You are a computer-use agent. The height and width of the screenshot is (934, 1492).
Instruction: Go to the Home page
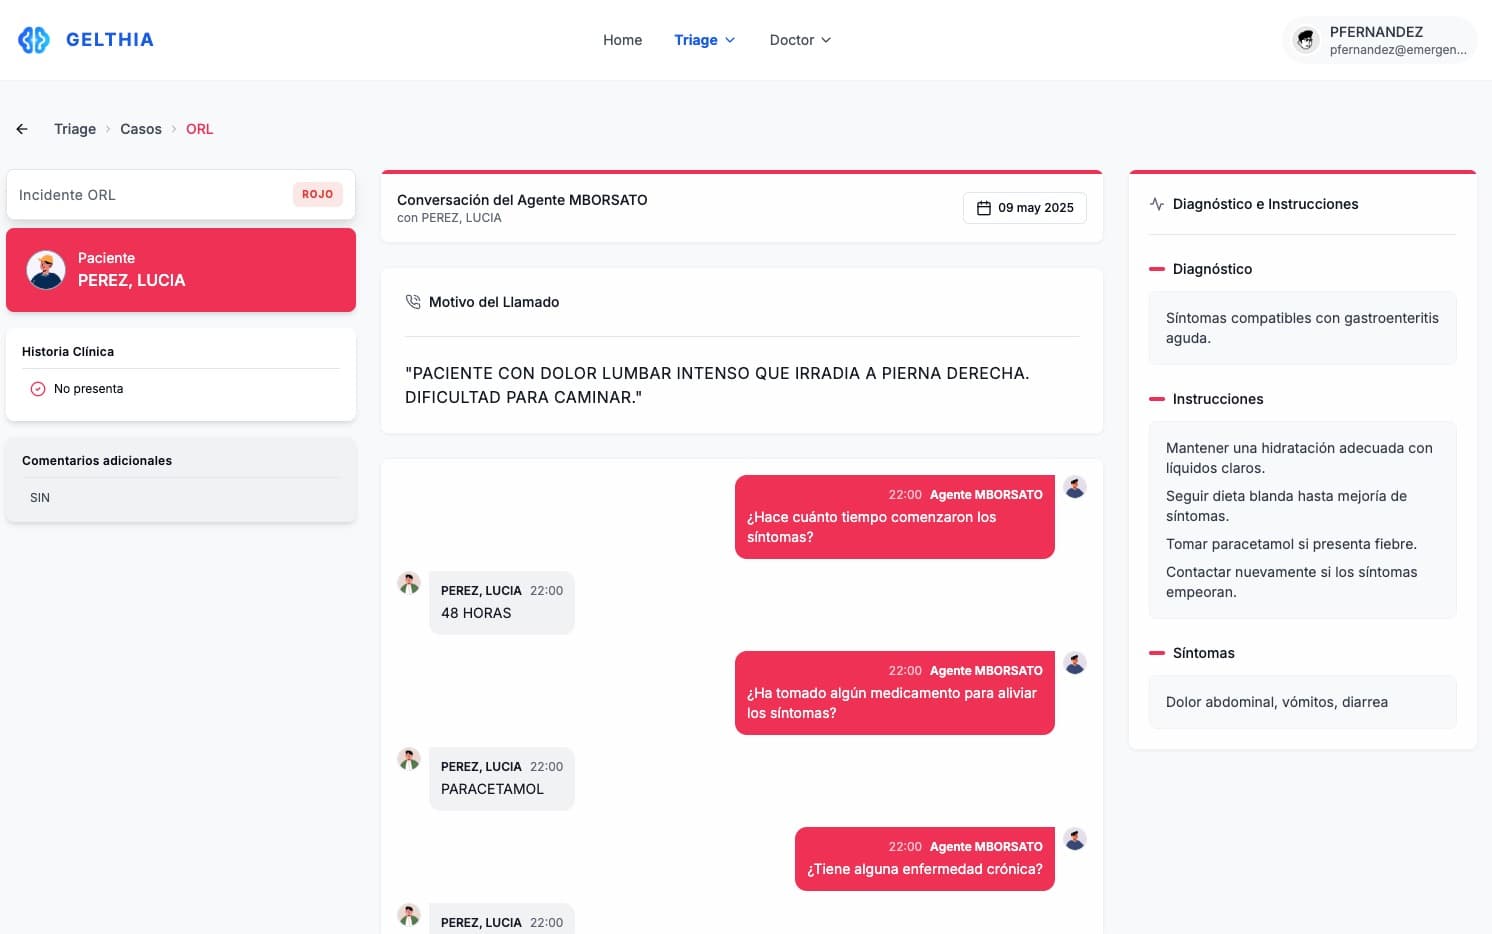(622, 40)
